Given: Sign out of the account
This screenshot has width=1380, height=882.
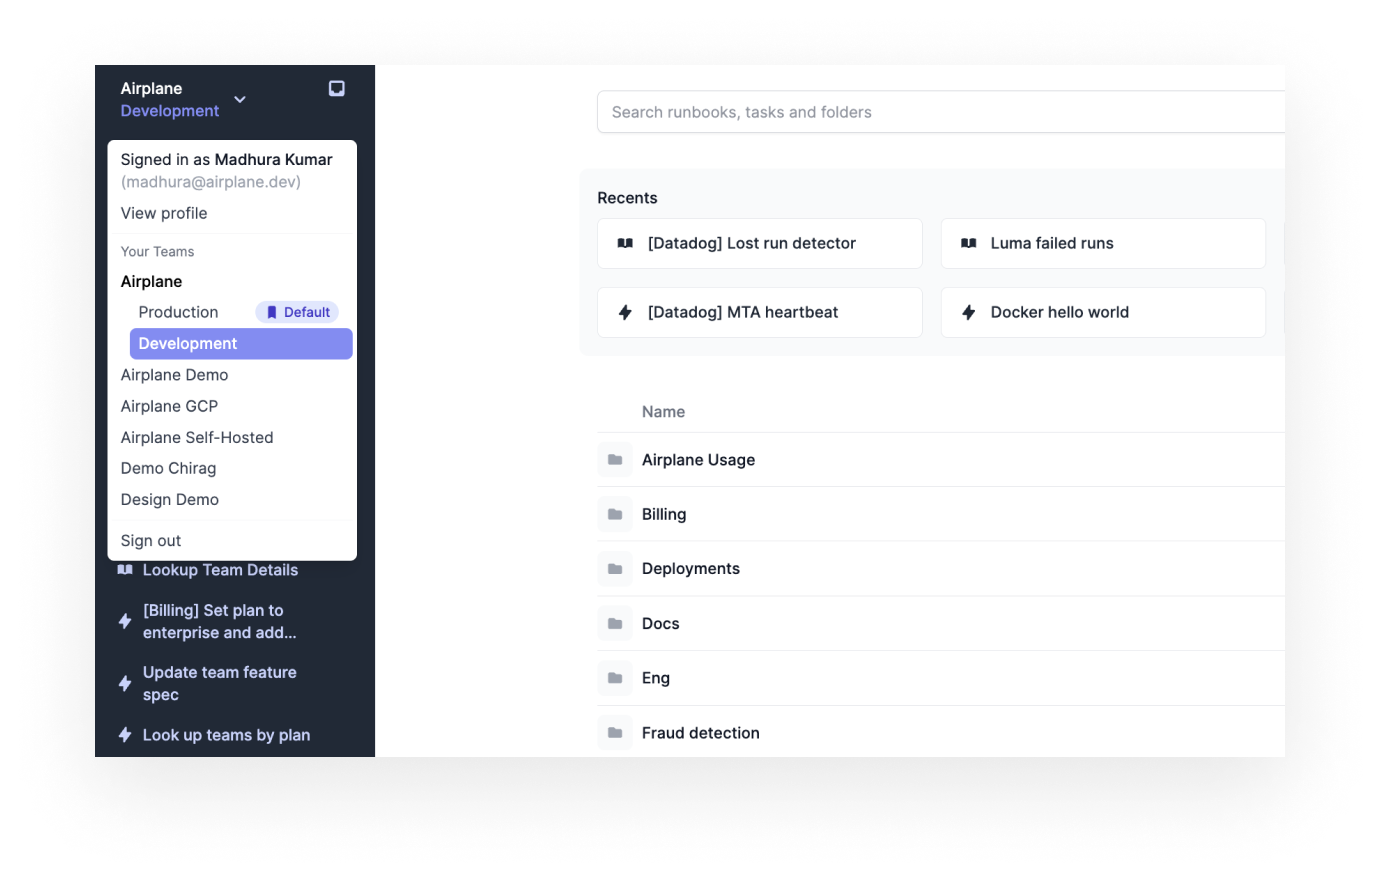Looking at the screenshot, I should click(151, 541).
